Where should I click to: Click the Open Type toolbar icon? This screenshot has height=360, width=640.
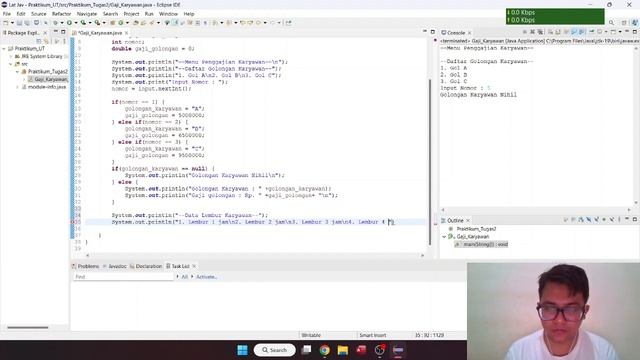[136, 23]
